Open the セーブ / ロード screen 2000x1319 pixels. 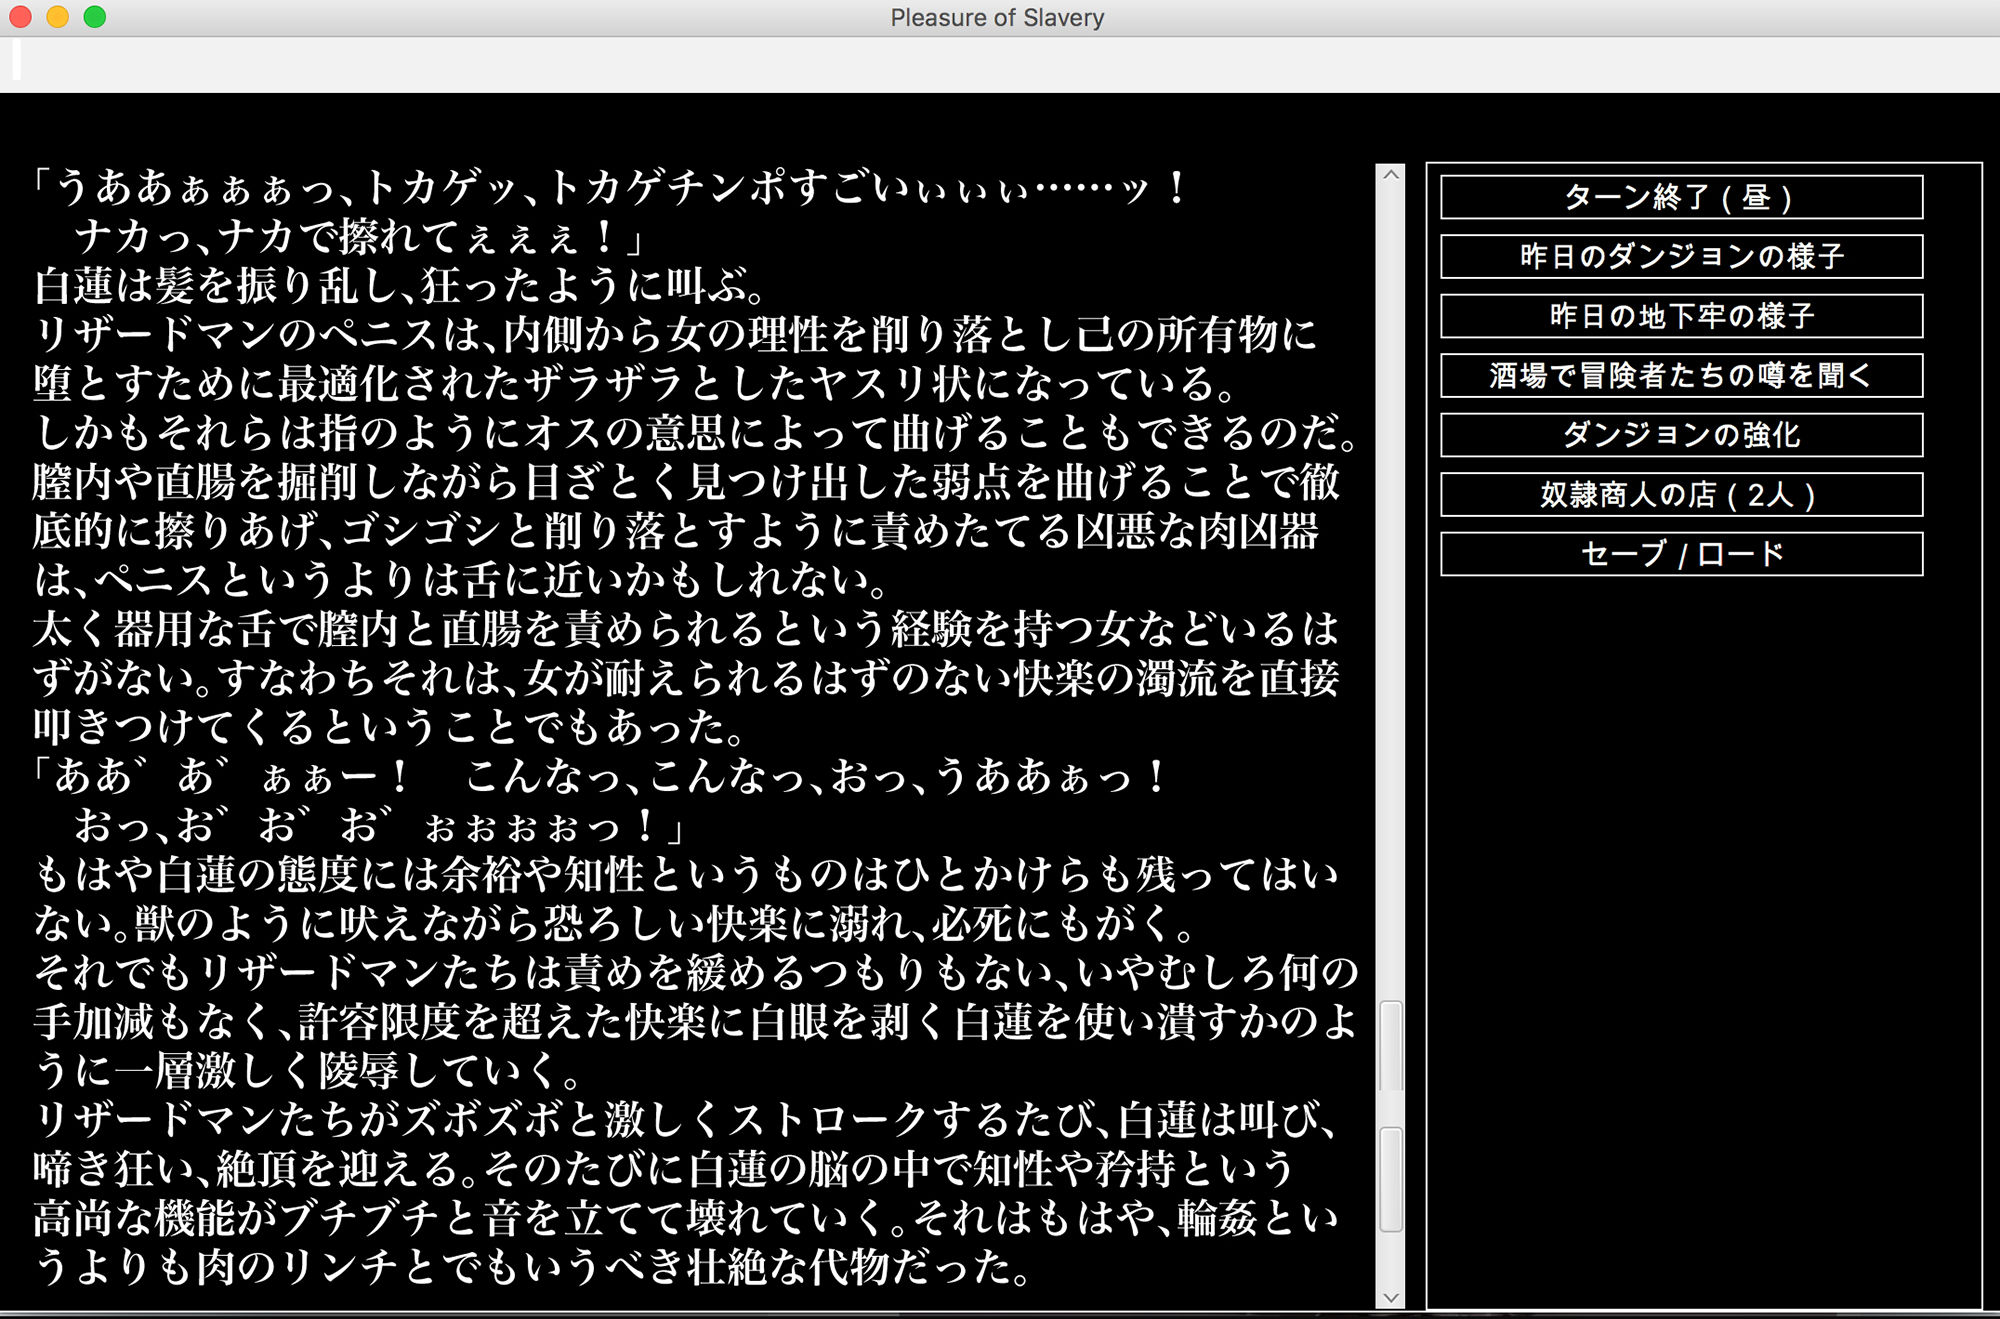point(1680,554)
